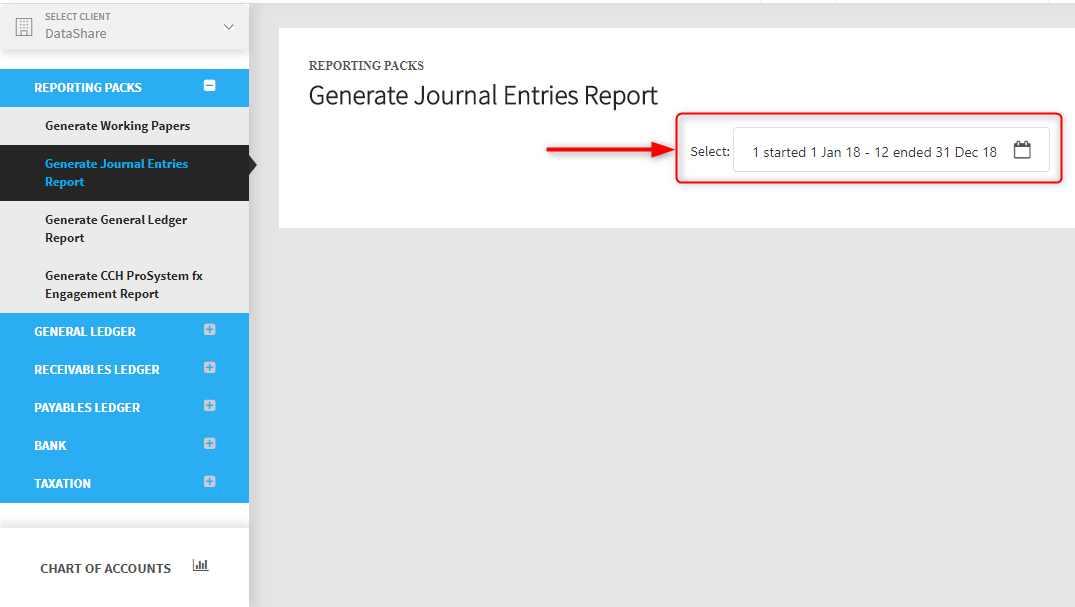Click the DataShare client name
The image size is (1075, 607).
coord(75,34)
